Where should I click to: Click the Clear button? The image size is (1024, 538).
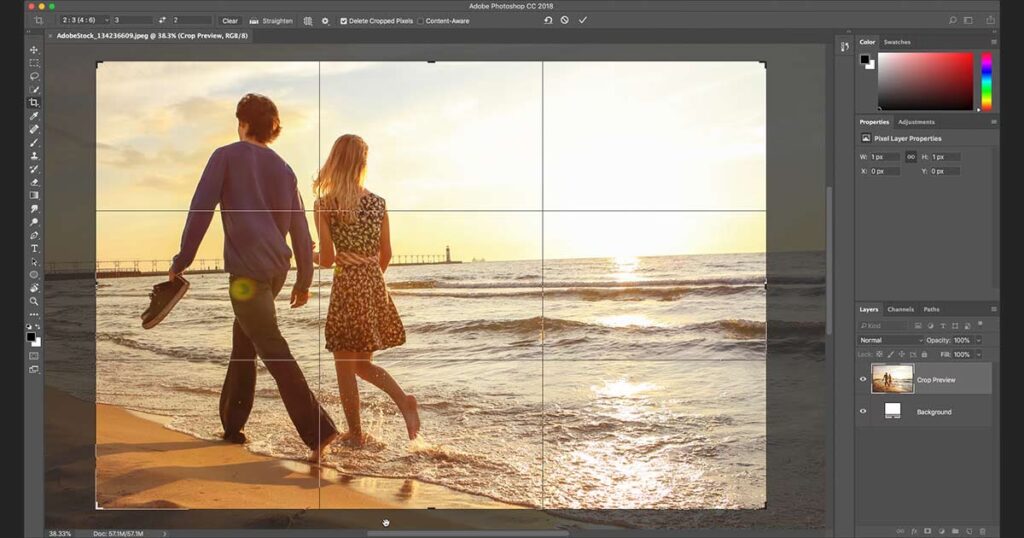pyautogui.click(x=230, y=20)
